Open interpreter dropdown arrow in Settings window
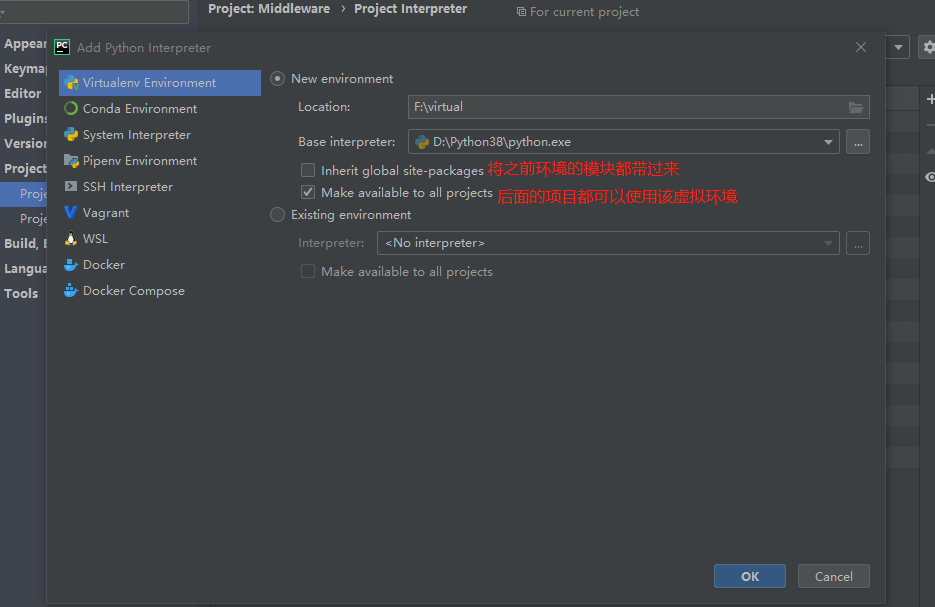The height and width of the screenshot is (607, 935). tap(897, 47)
